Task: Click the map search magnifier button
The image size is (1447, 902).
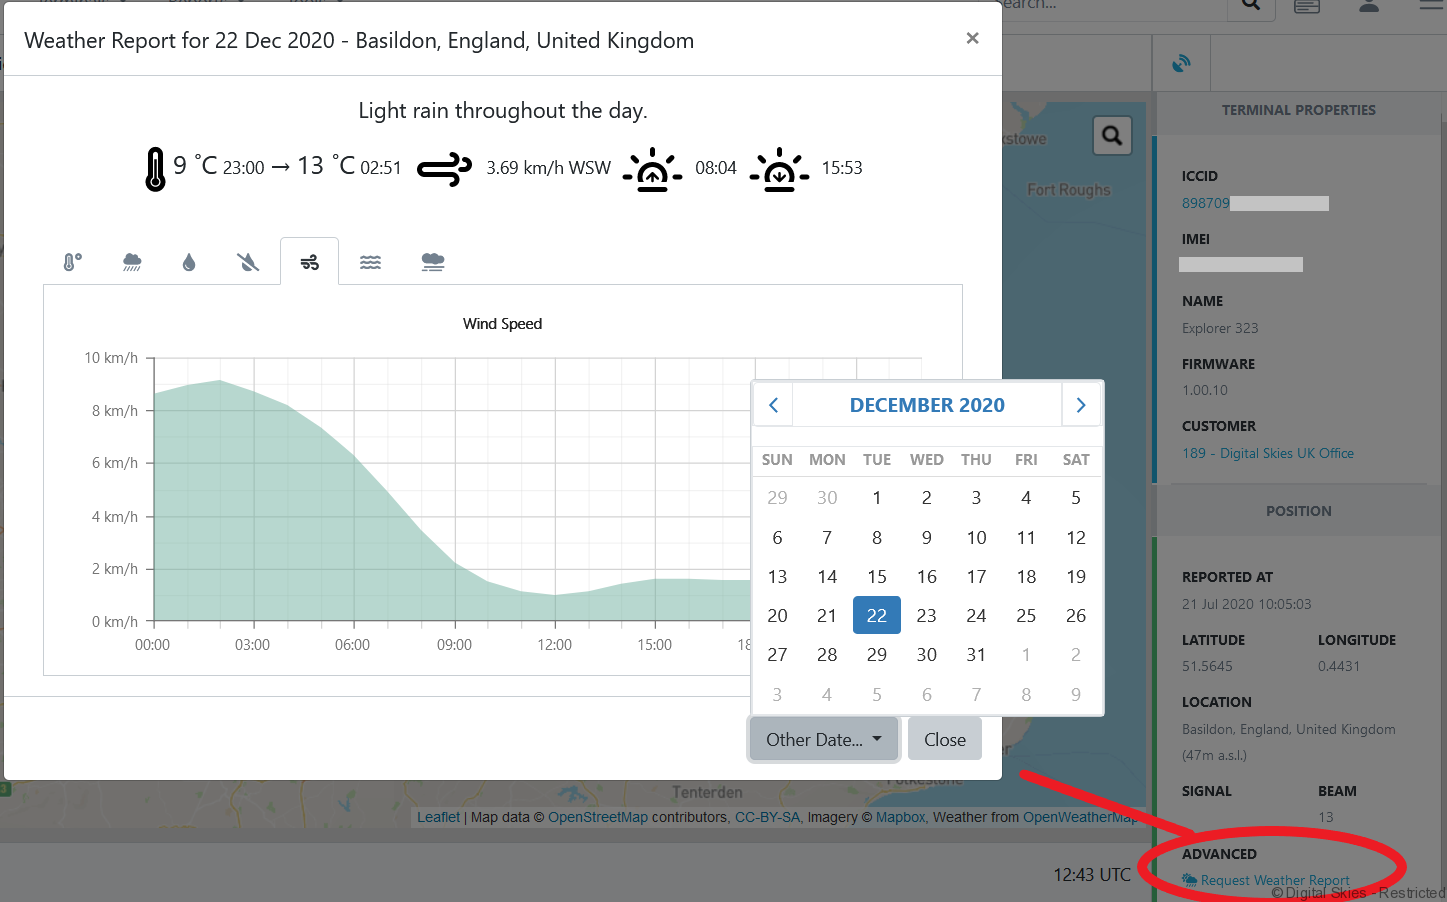Action: (1112, 135)
